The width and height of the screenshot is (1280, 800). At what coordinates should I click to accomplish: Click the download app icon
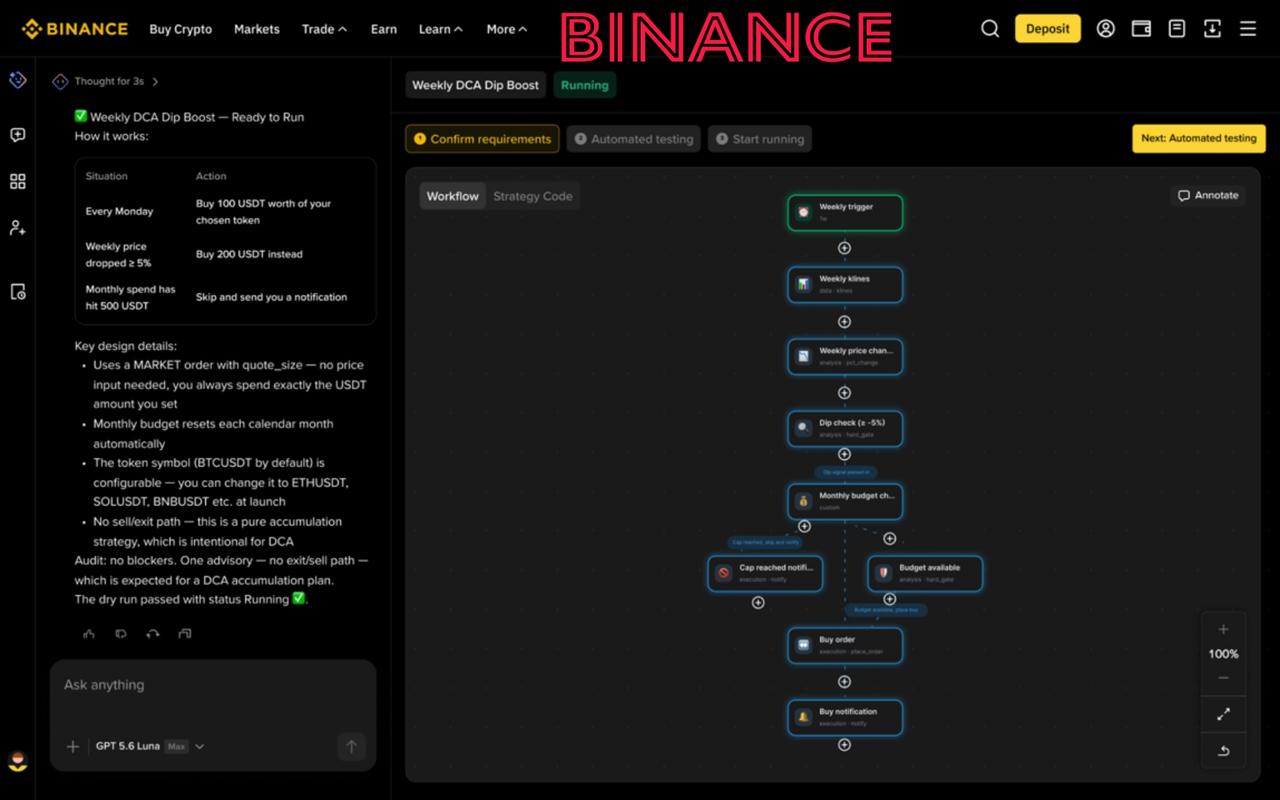point(1212,29)
